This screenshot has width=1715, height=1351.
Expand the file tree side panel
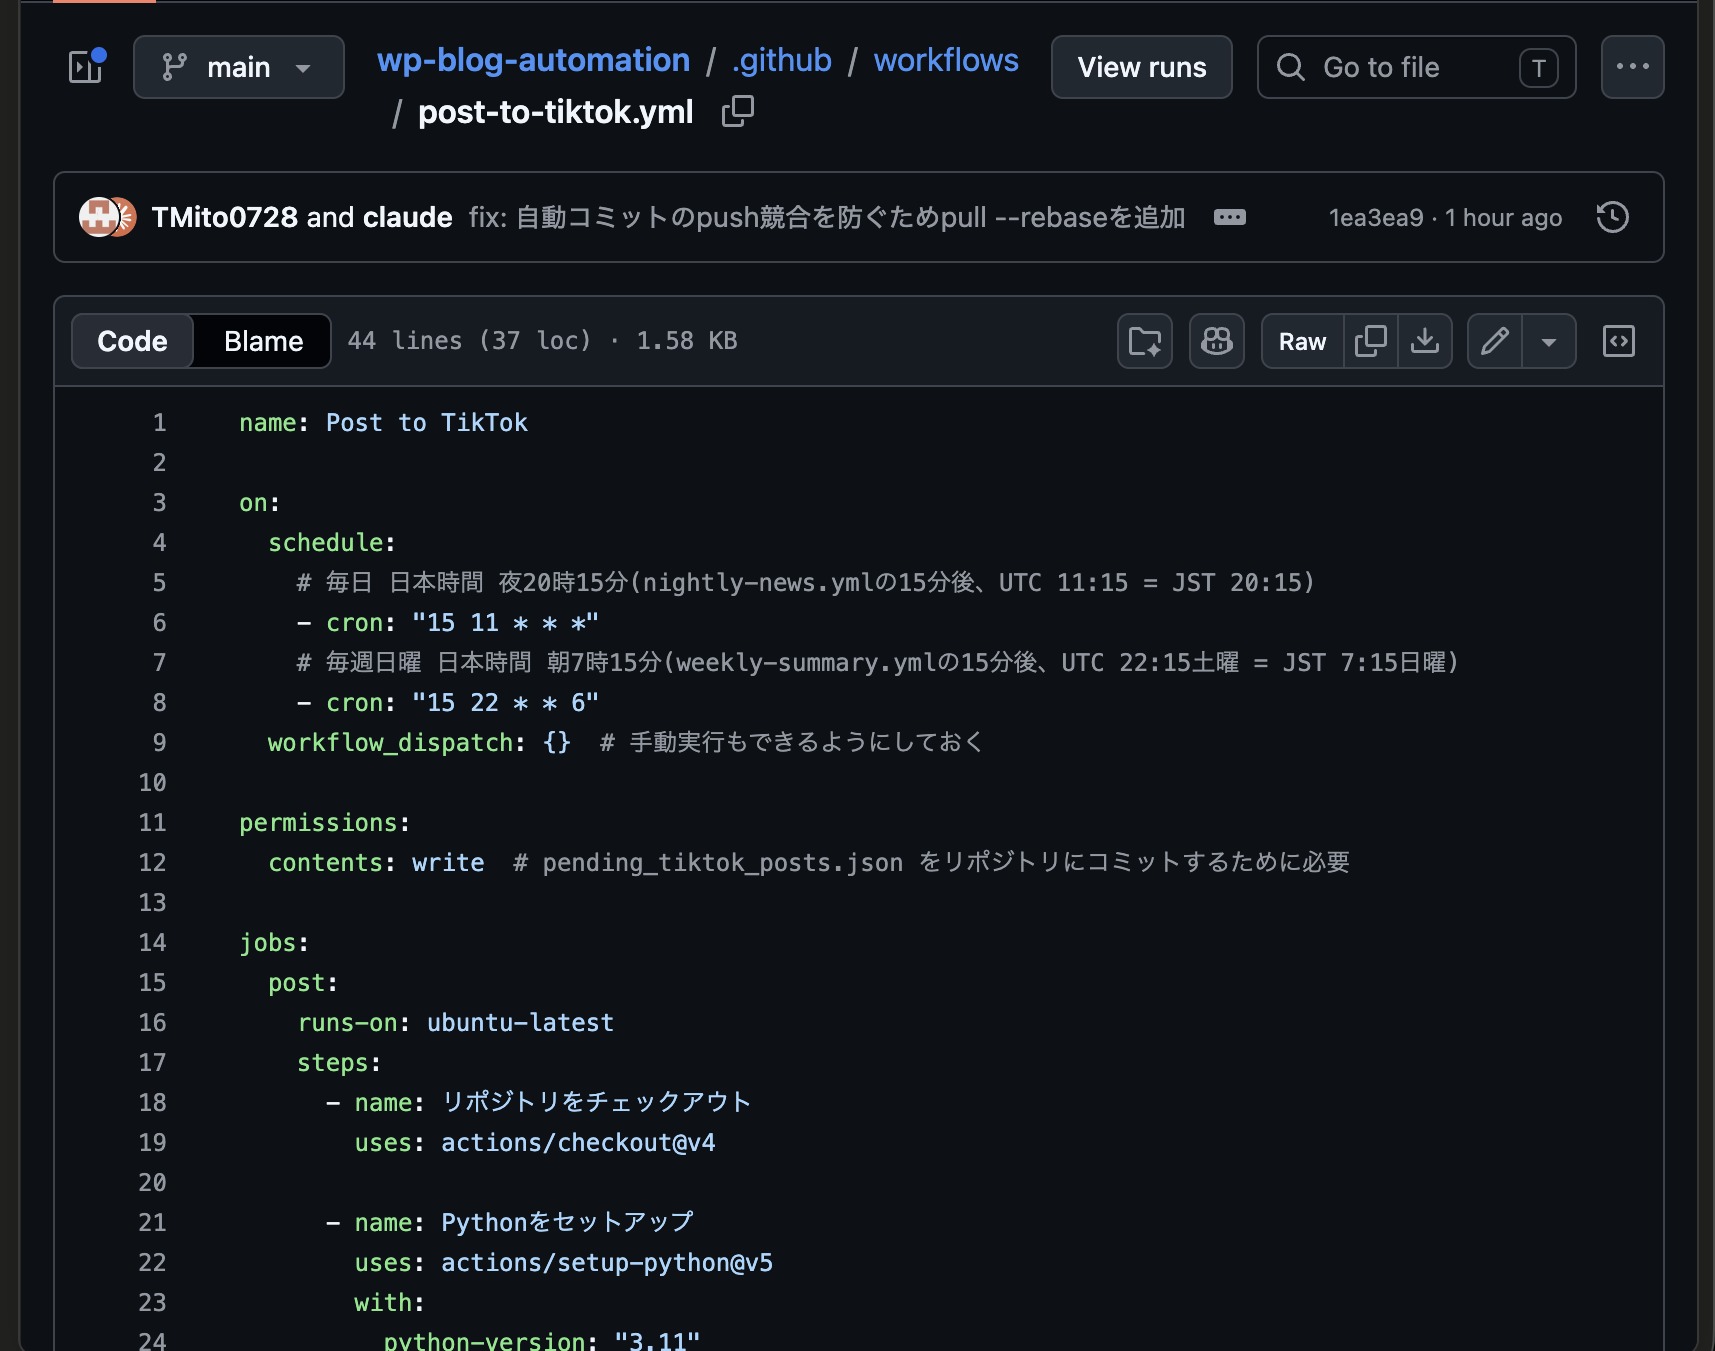[x=86, y=67]
